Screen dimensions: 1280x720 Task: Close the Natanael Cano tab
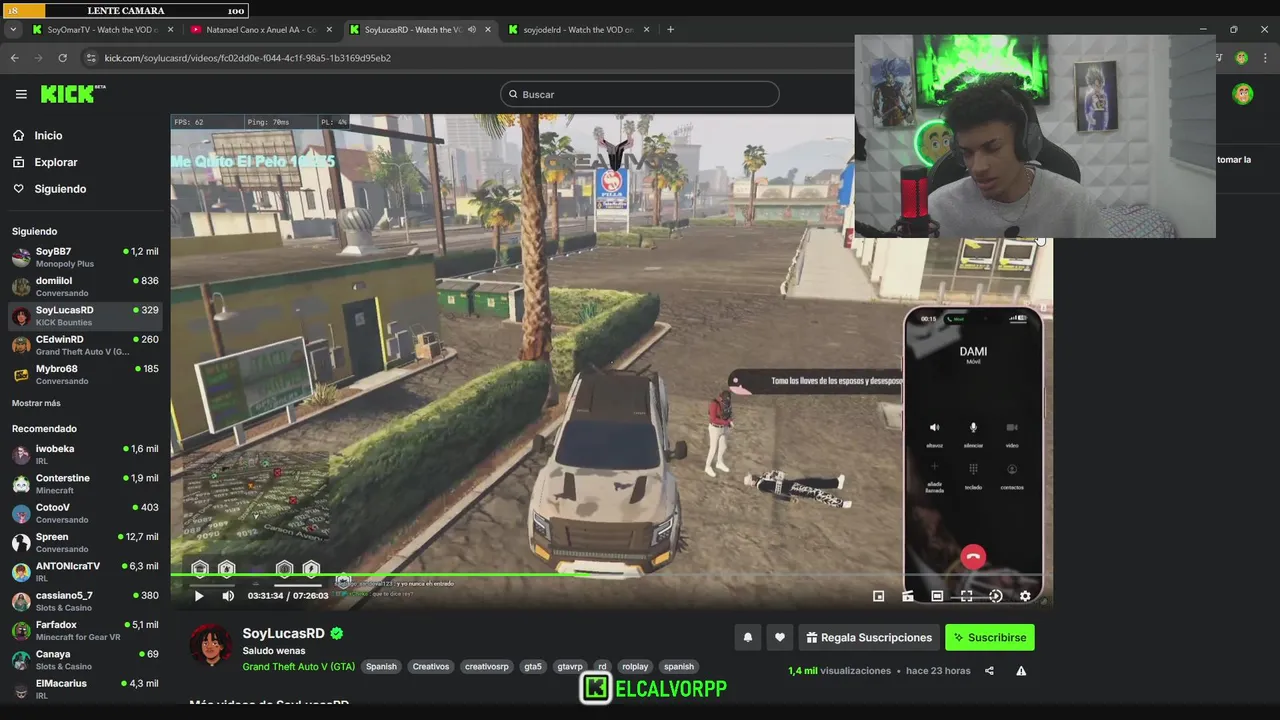coord(329,30)
